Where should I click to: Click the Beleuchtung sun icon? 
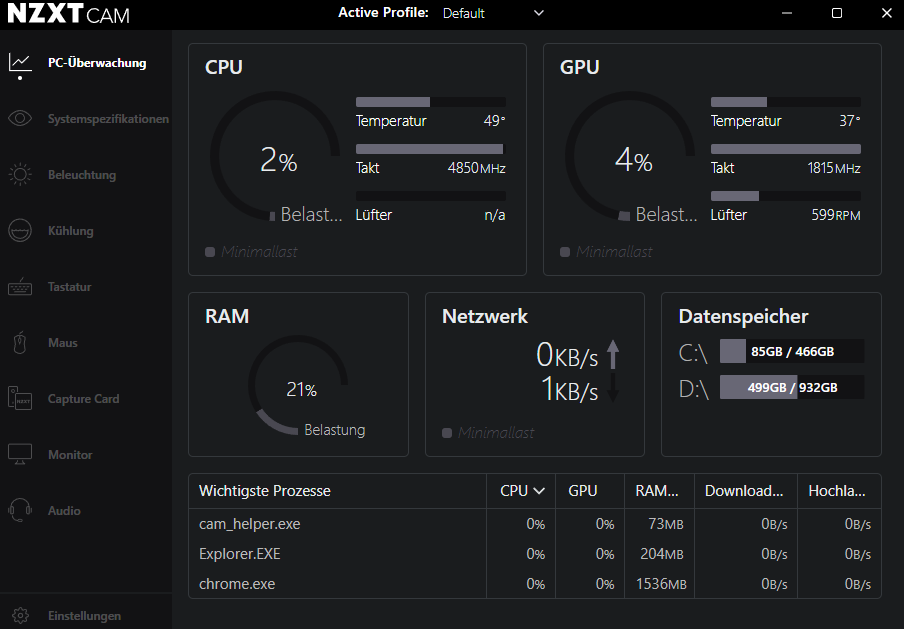pyautogui.click(x=20, y=174)
